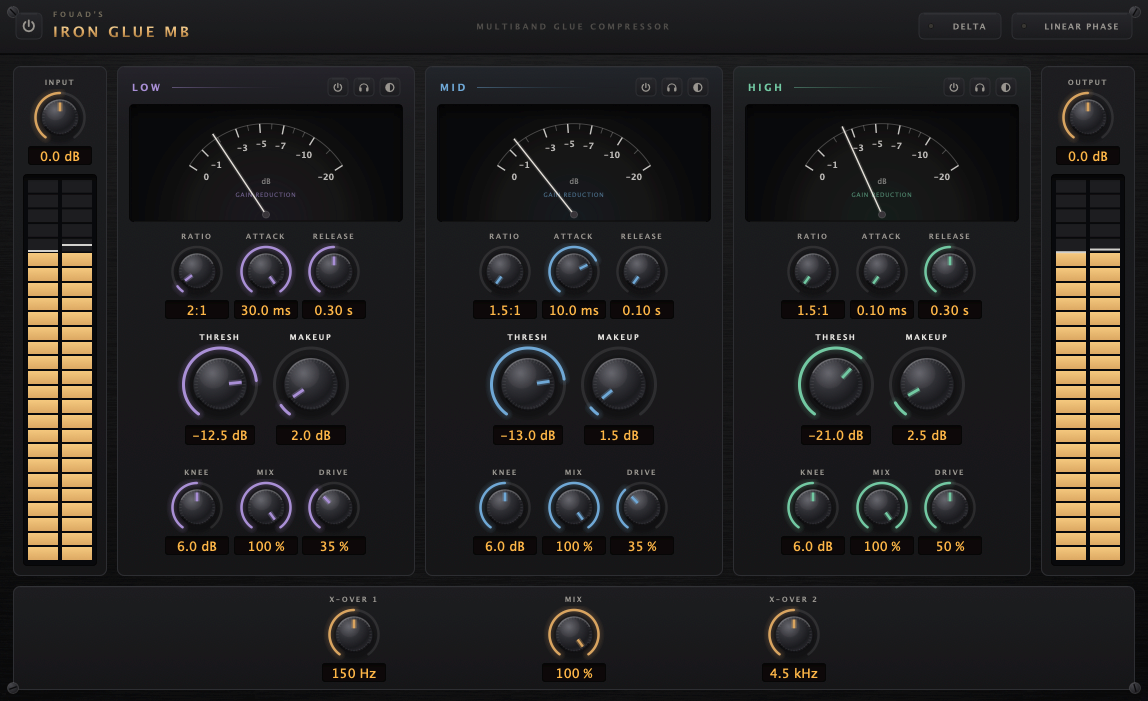
Task: Click the LOW band ratio value 2:1
Action: pos(197,310)
